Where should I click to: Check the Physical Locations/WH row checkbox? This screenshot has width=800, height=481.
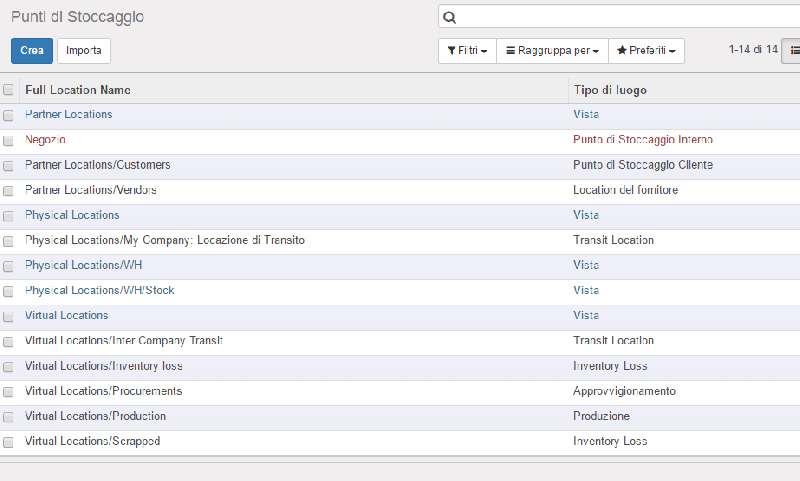(8, 266)
